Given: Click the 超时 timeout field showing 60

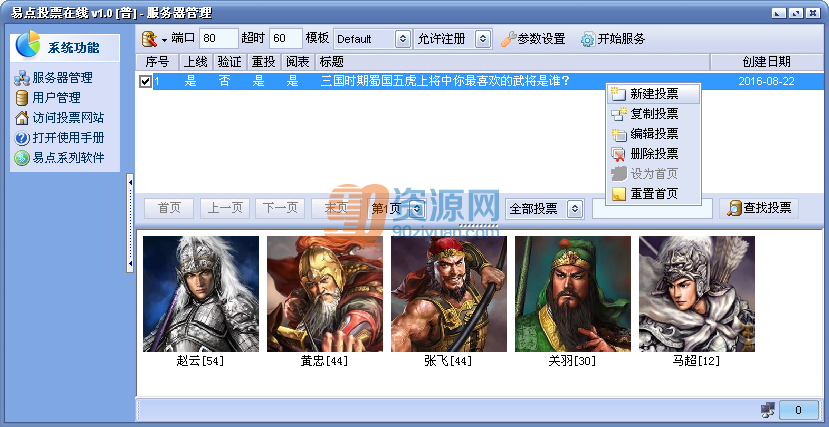Looking at the screenshot, I should (x=285, y=39).
